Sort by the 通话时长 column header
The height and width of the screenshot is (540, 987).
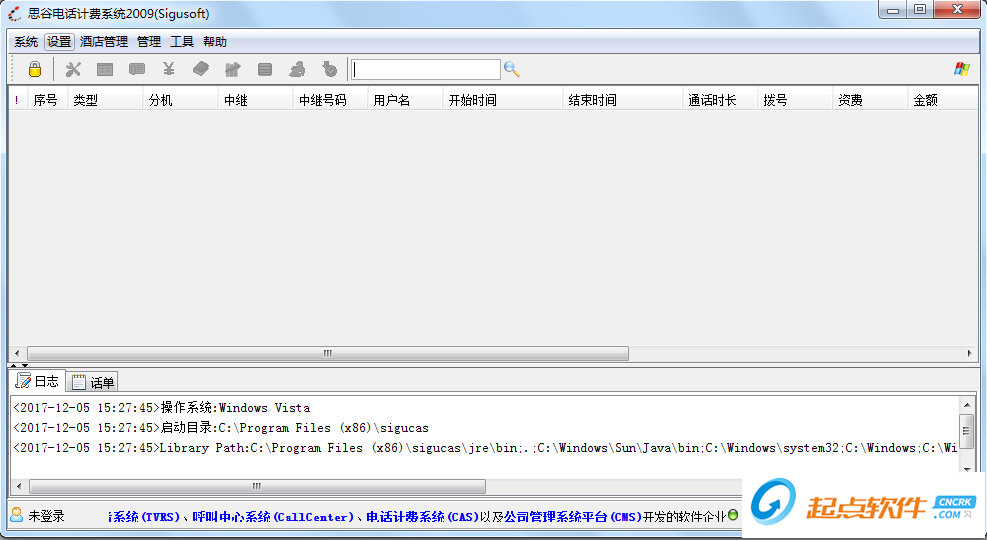point(720,100)
